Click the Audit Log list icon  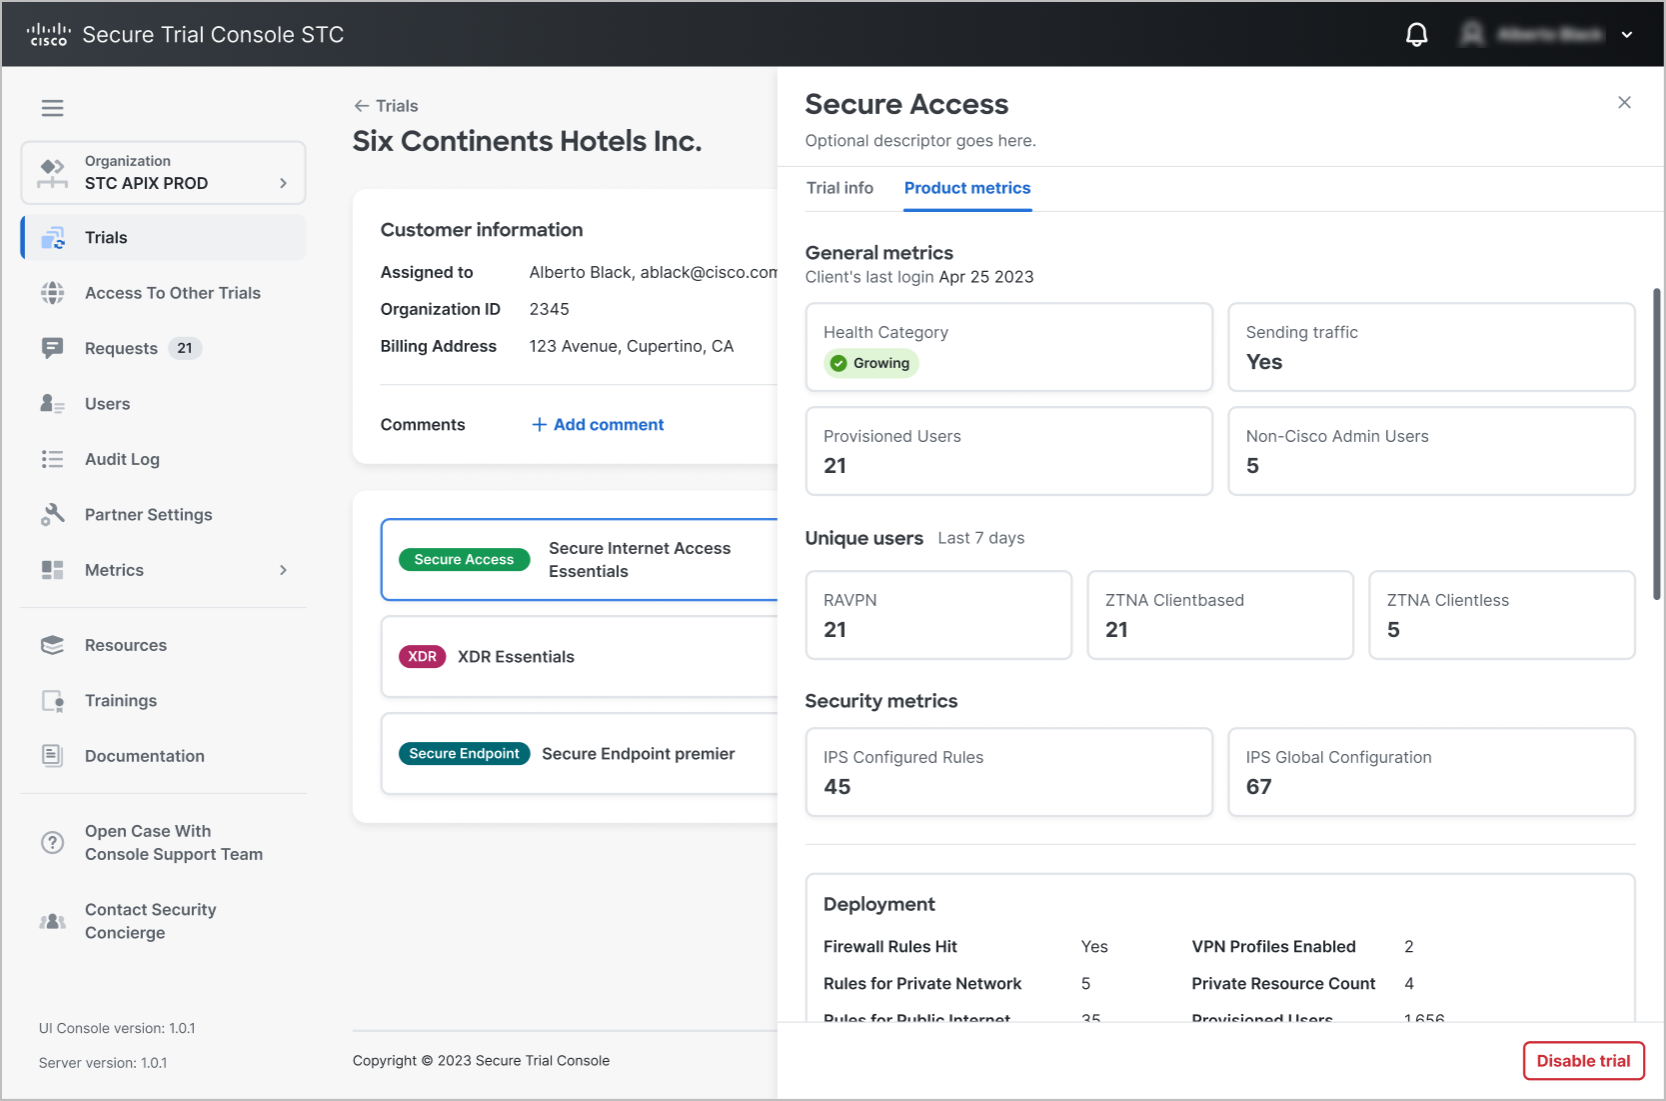pos(52,459)
